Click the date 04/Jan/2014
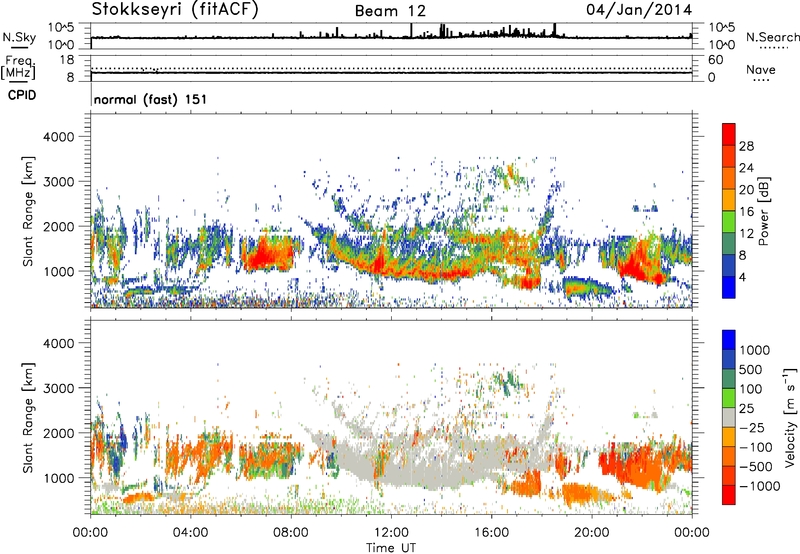Image resolution: width=800 pixels, height=554 pixels. click(639, 10)
